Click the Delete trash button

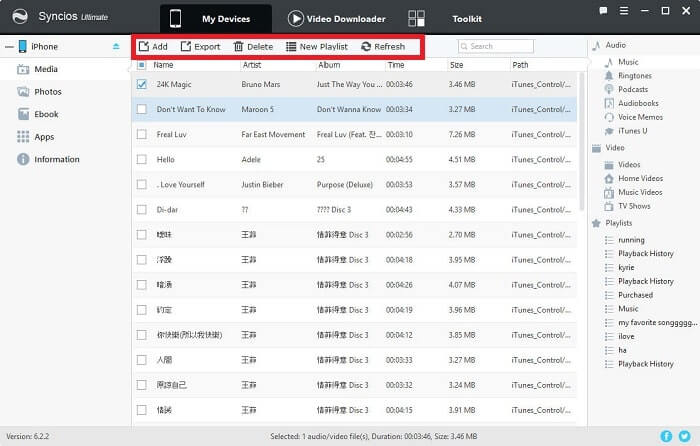253,46
